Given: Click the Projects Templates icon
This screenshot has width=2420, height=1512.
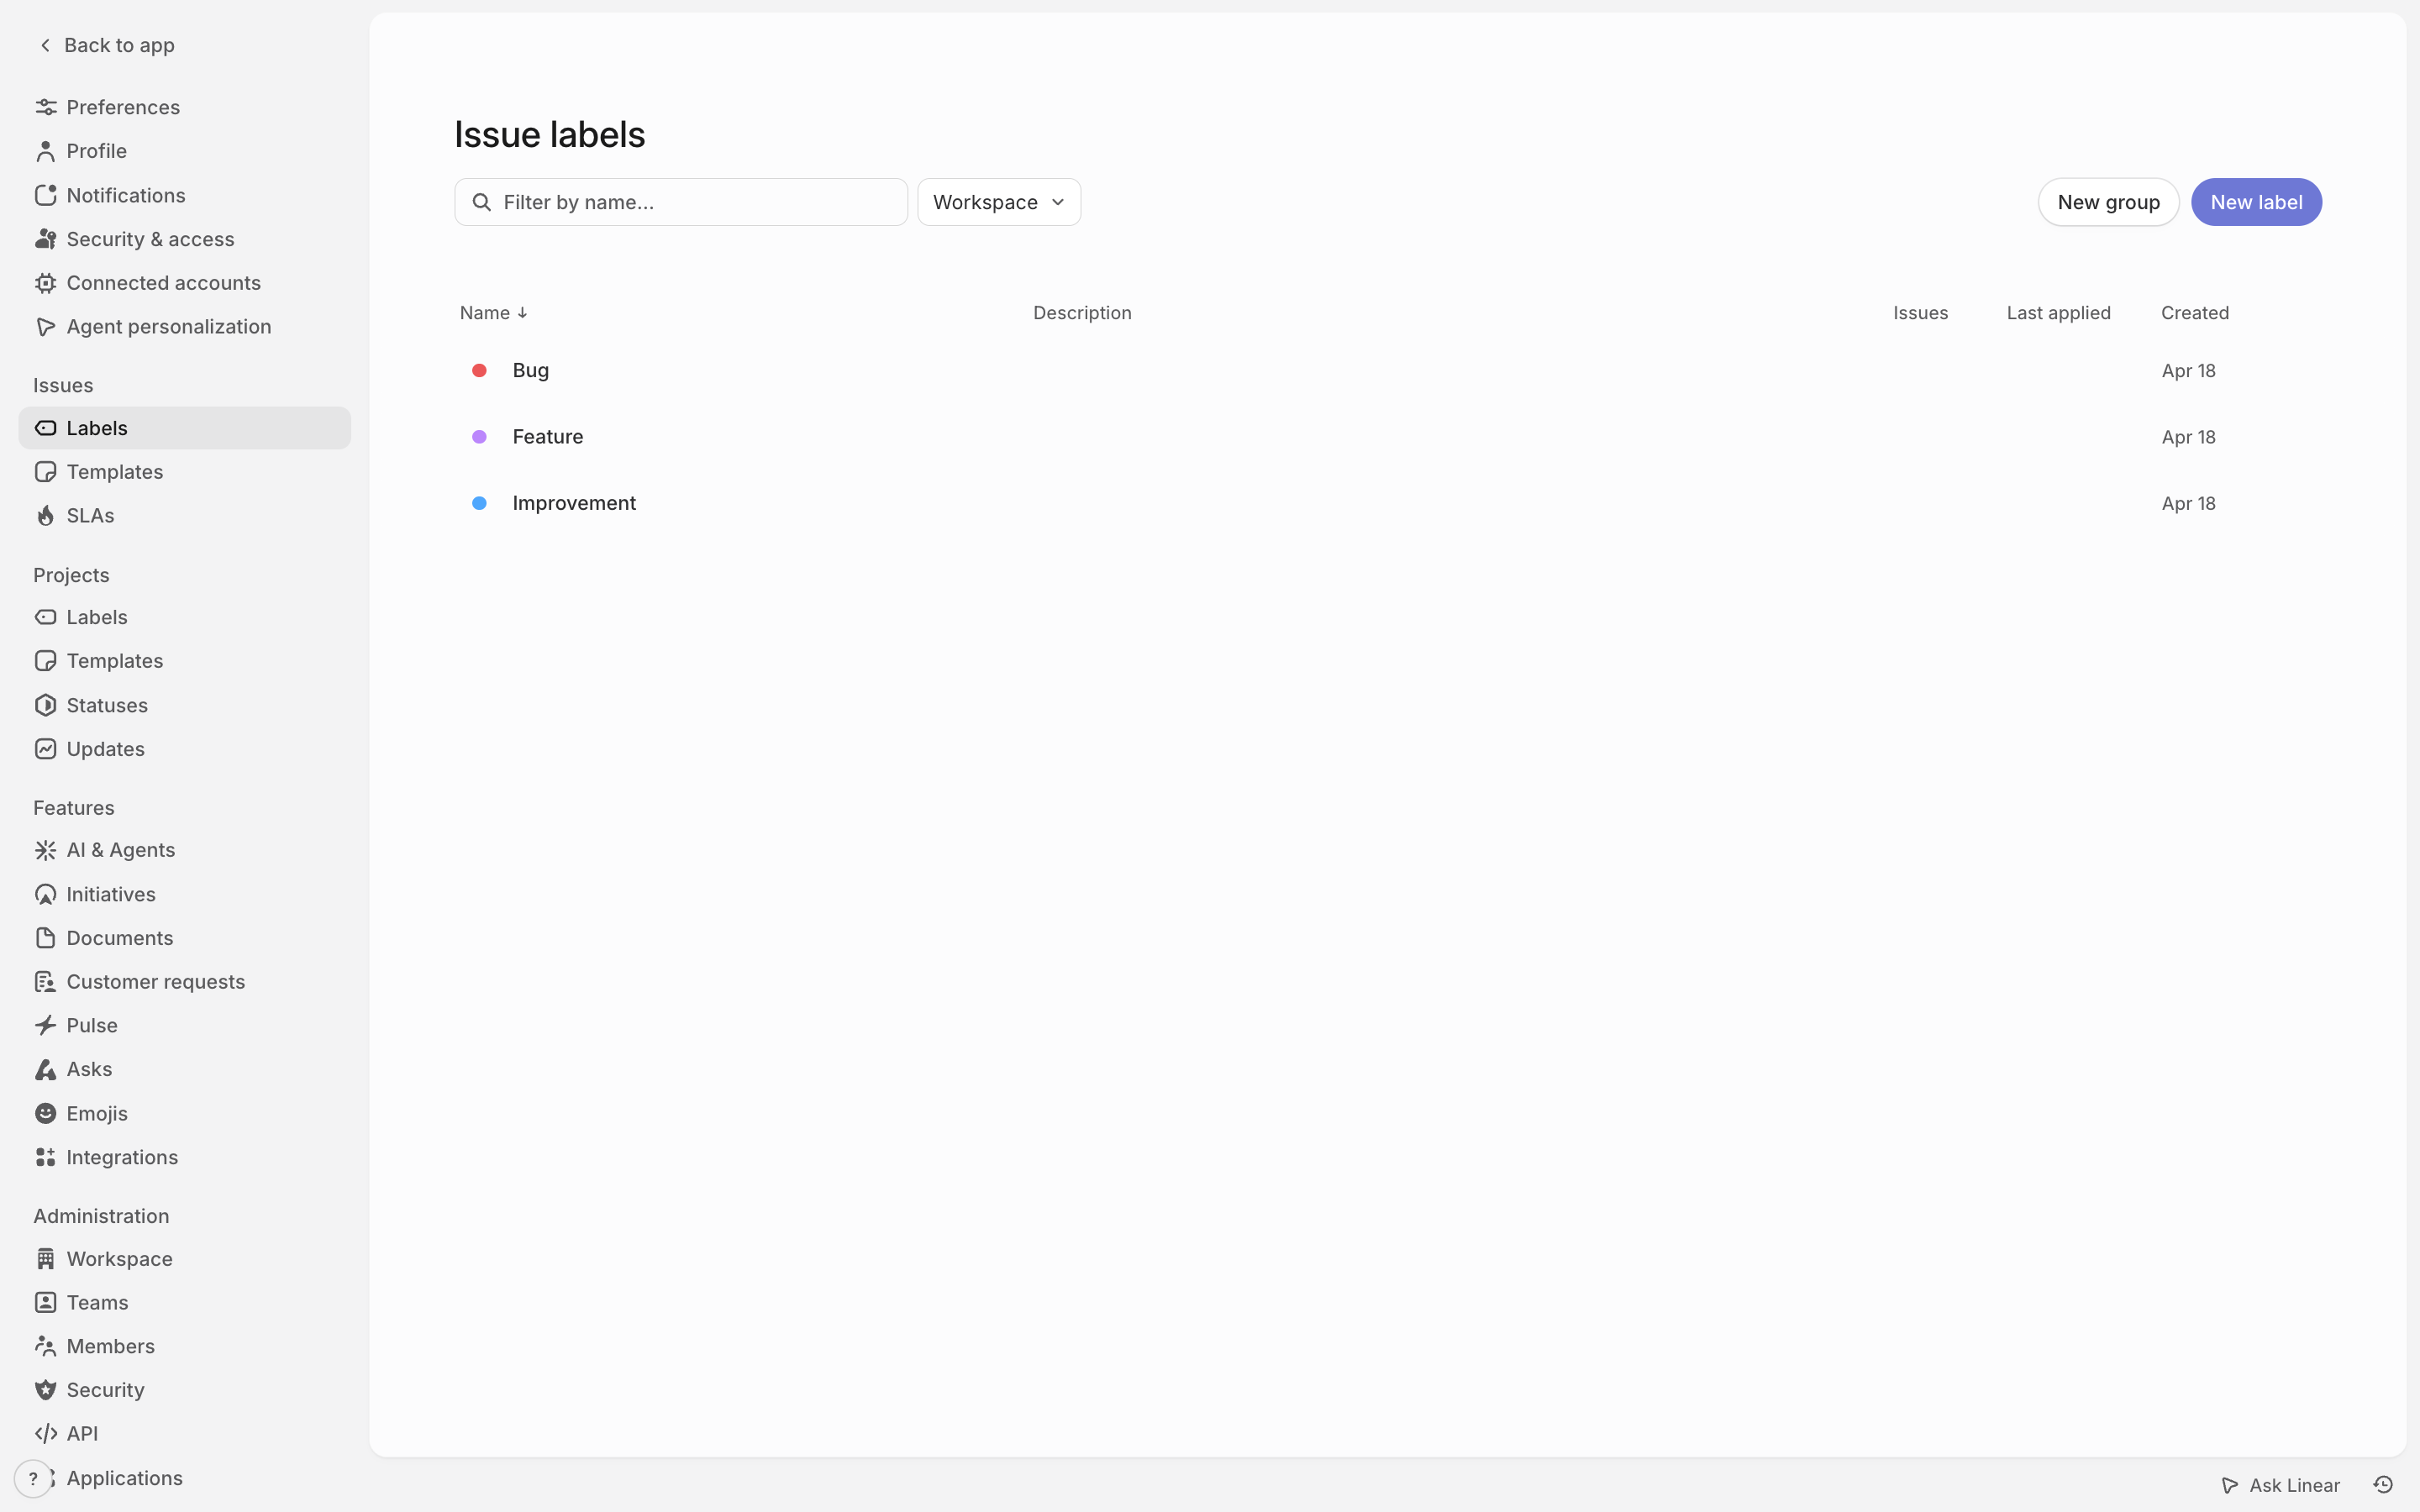Looking at the screenshot, I should pyautogui.click(x=46, y=661).
